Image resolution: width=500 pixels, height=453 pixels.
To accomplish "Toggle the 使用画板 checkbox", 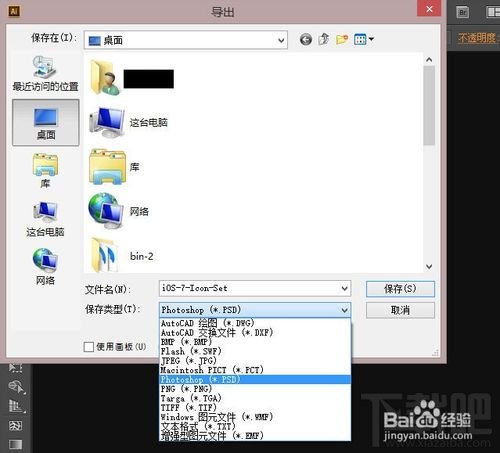I will tap(89, 347).
